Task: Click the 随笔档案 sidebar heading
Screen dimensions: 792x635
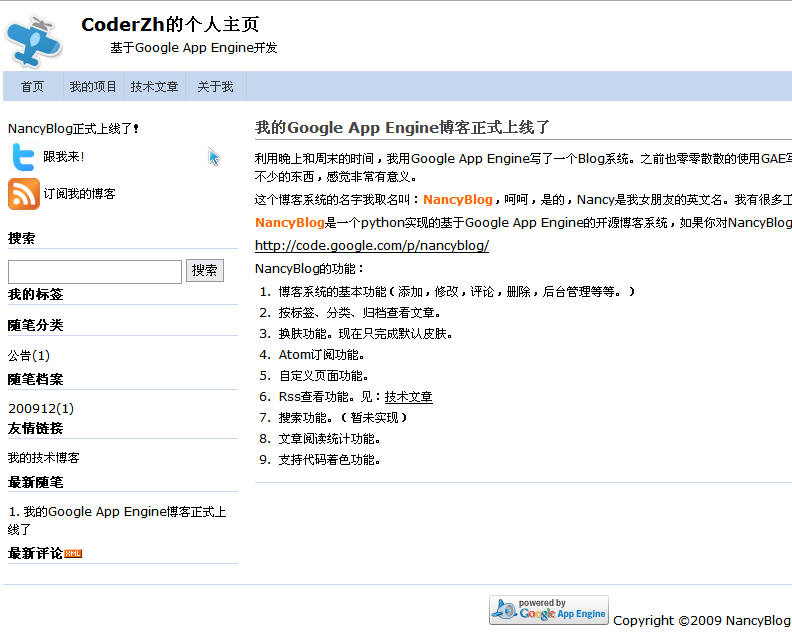Action: pos(35,379)
